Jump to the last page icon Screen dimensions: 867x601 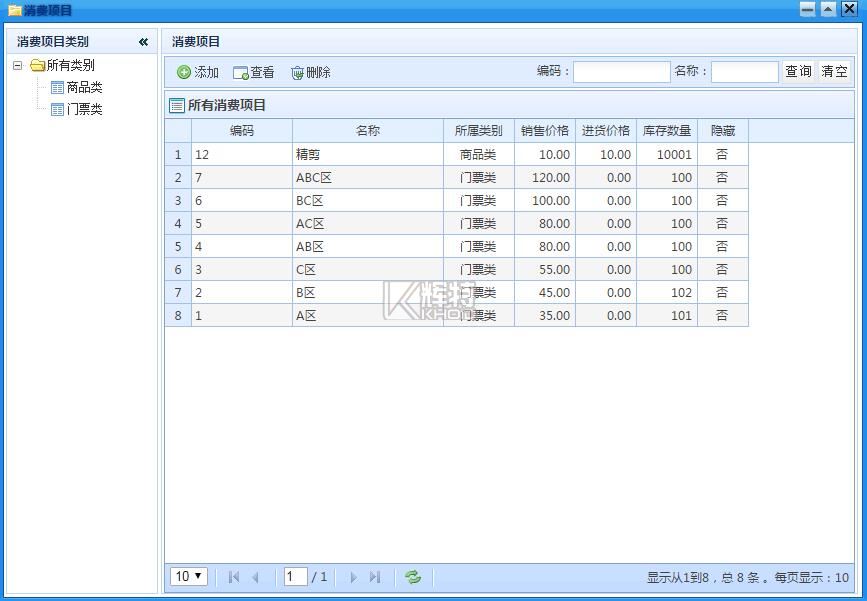[x=375, y=577]
